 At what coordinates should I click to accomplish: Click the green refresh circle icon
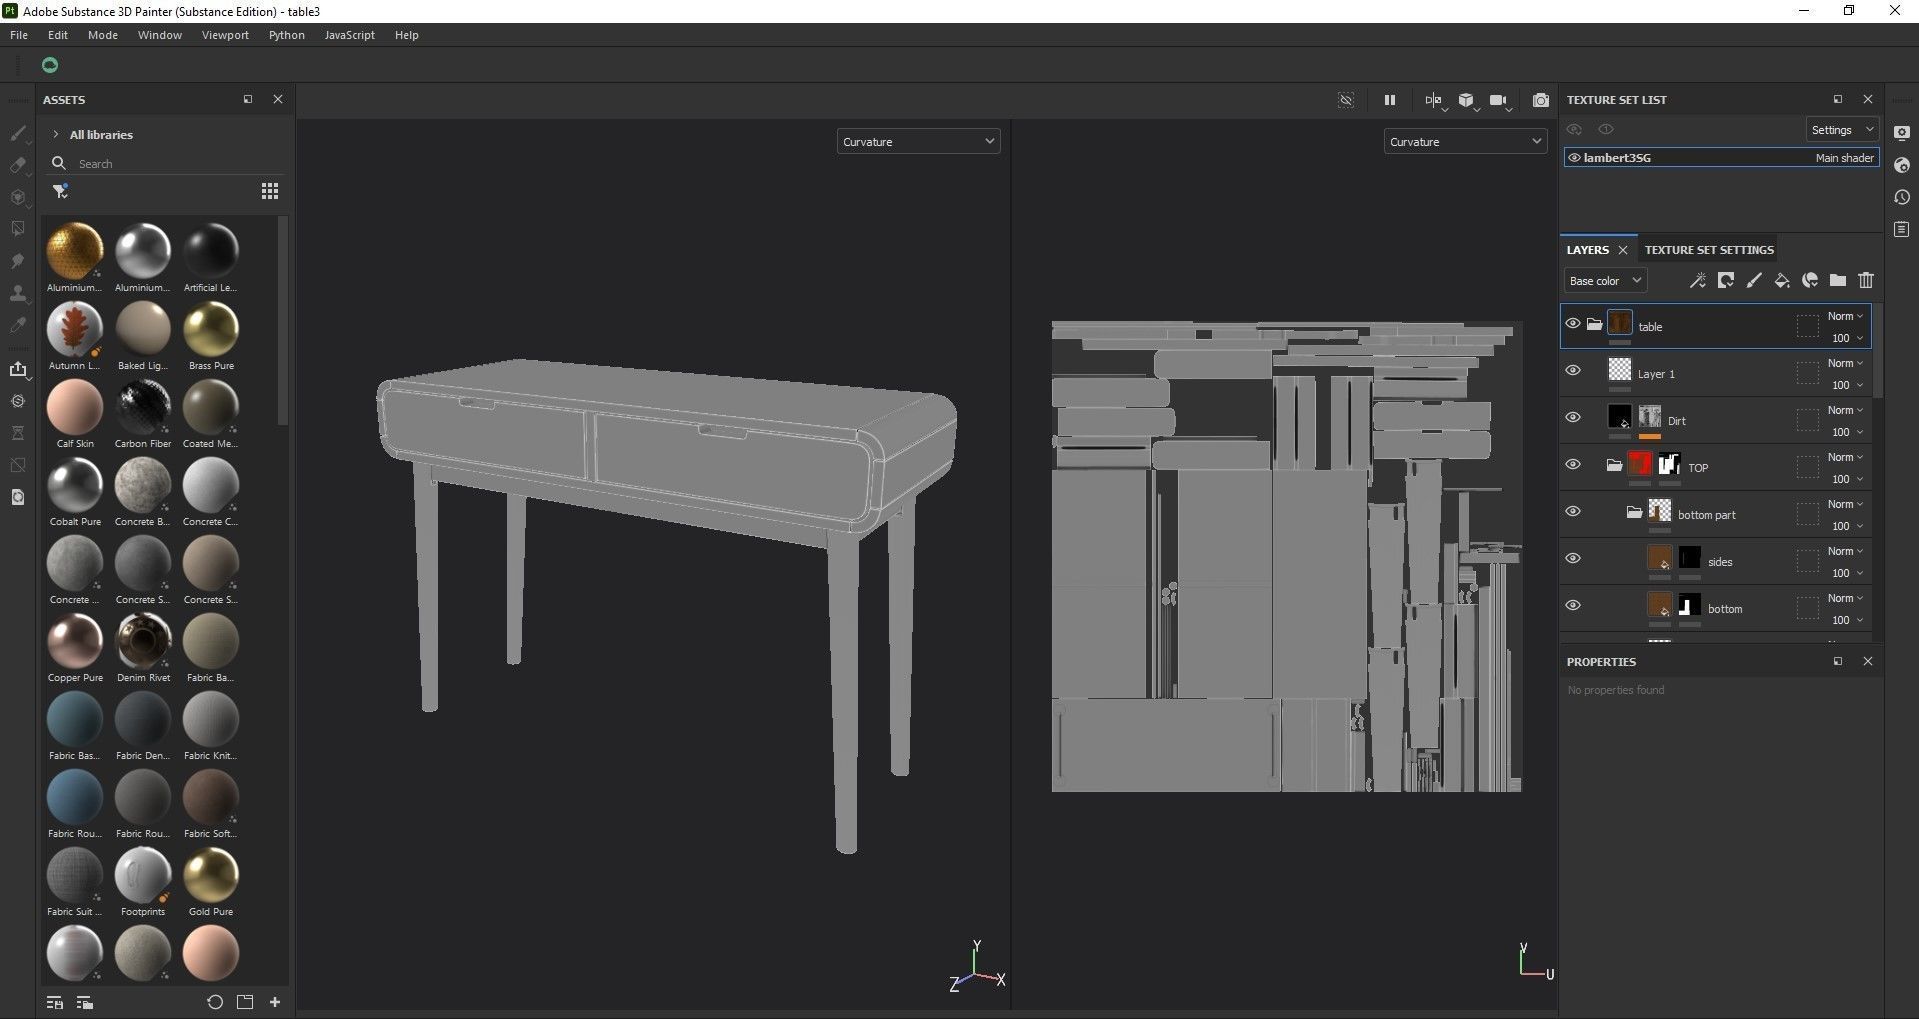(x=50, y=65)
